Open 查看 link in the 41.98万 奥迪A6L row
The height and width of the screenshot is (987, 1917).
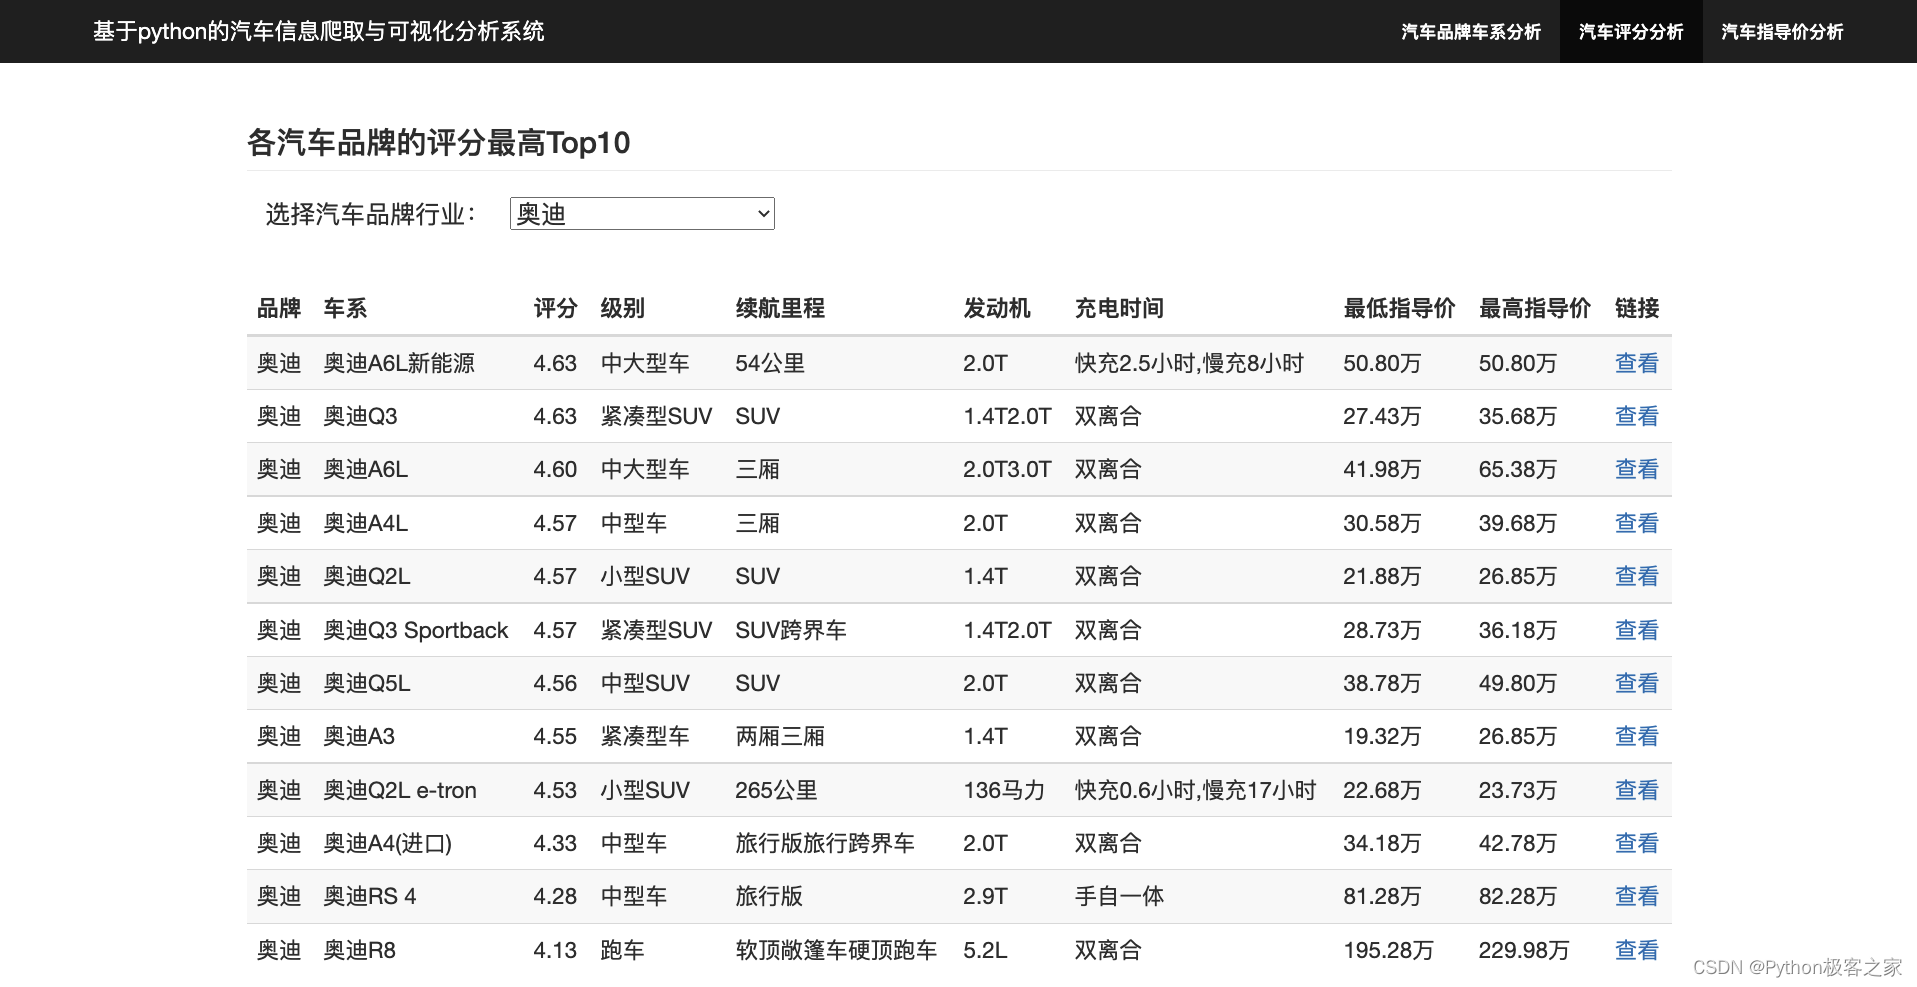(x=1637, y=469)
